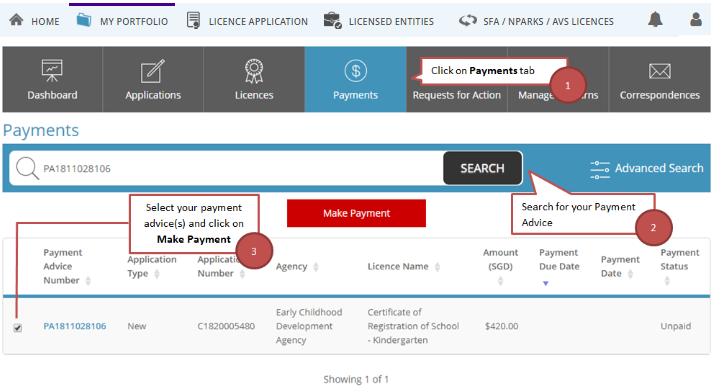Viewport: 711px width, 388px height.
Task: Sort by Amount (SGD) column arrows
Action: tap(501, 281)
